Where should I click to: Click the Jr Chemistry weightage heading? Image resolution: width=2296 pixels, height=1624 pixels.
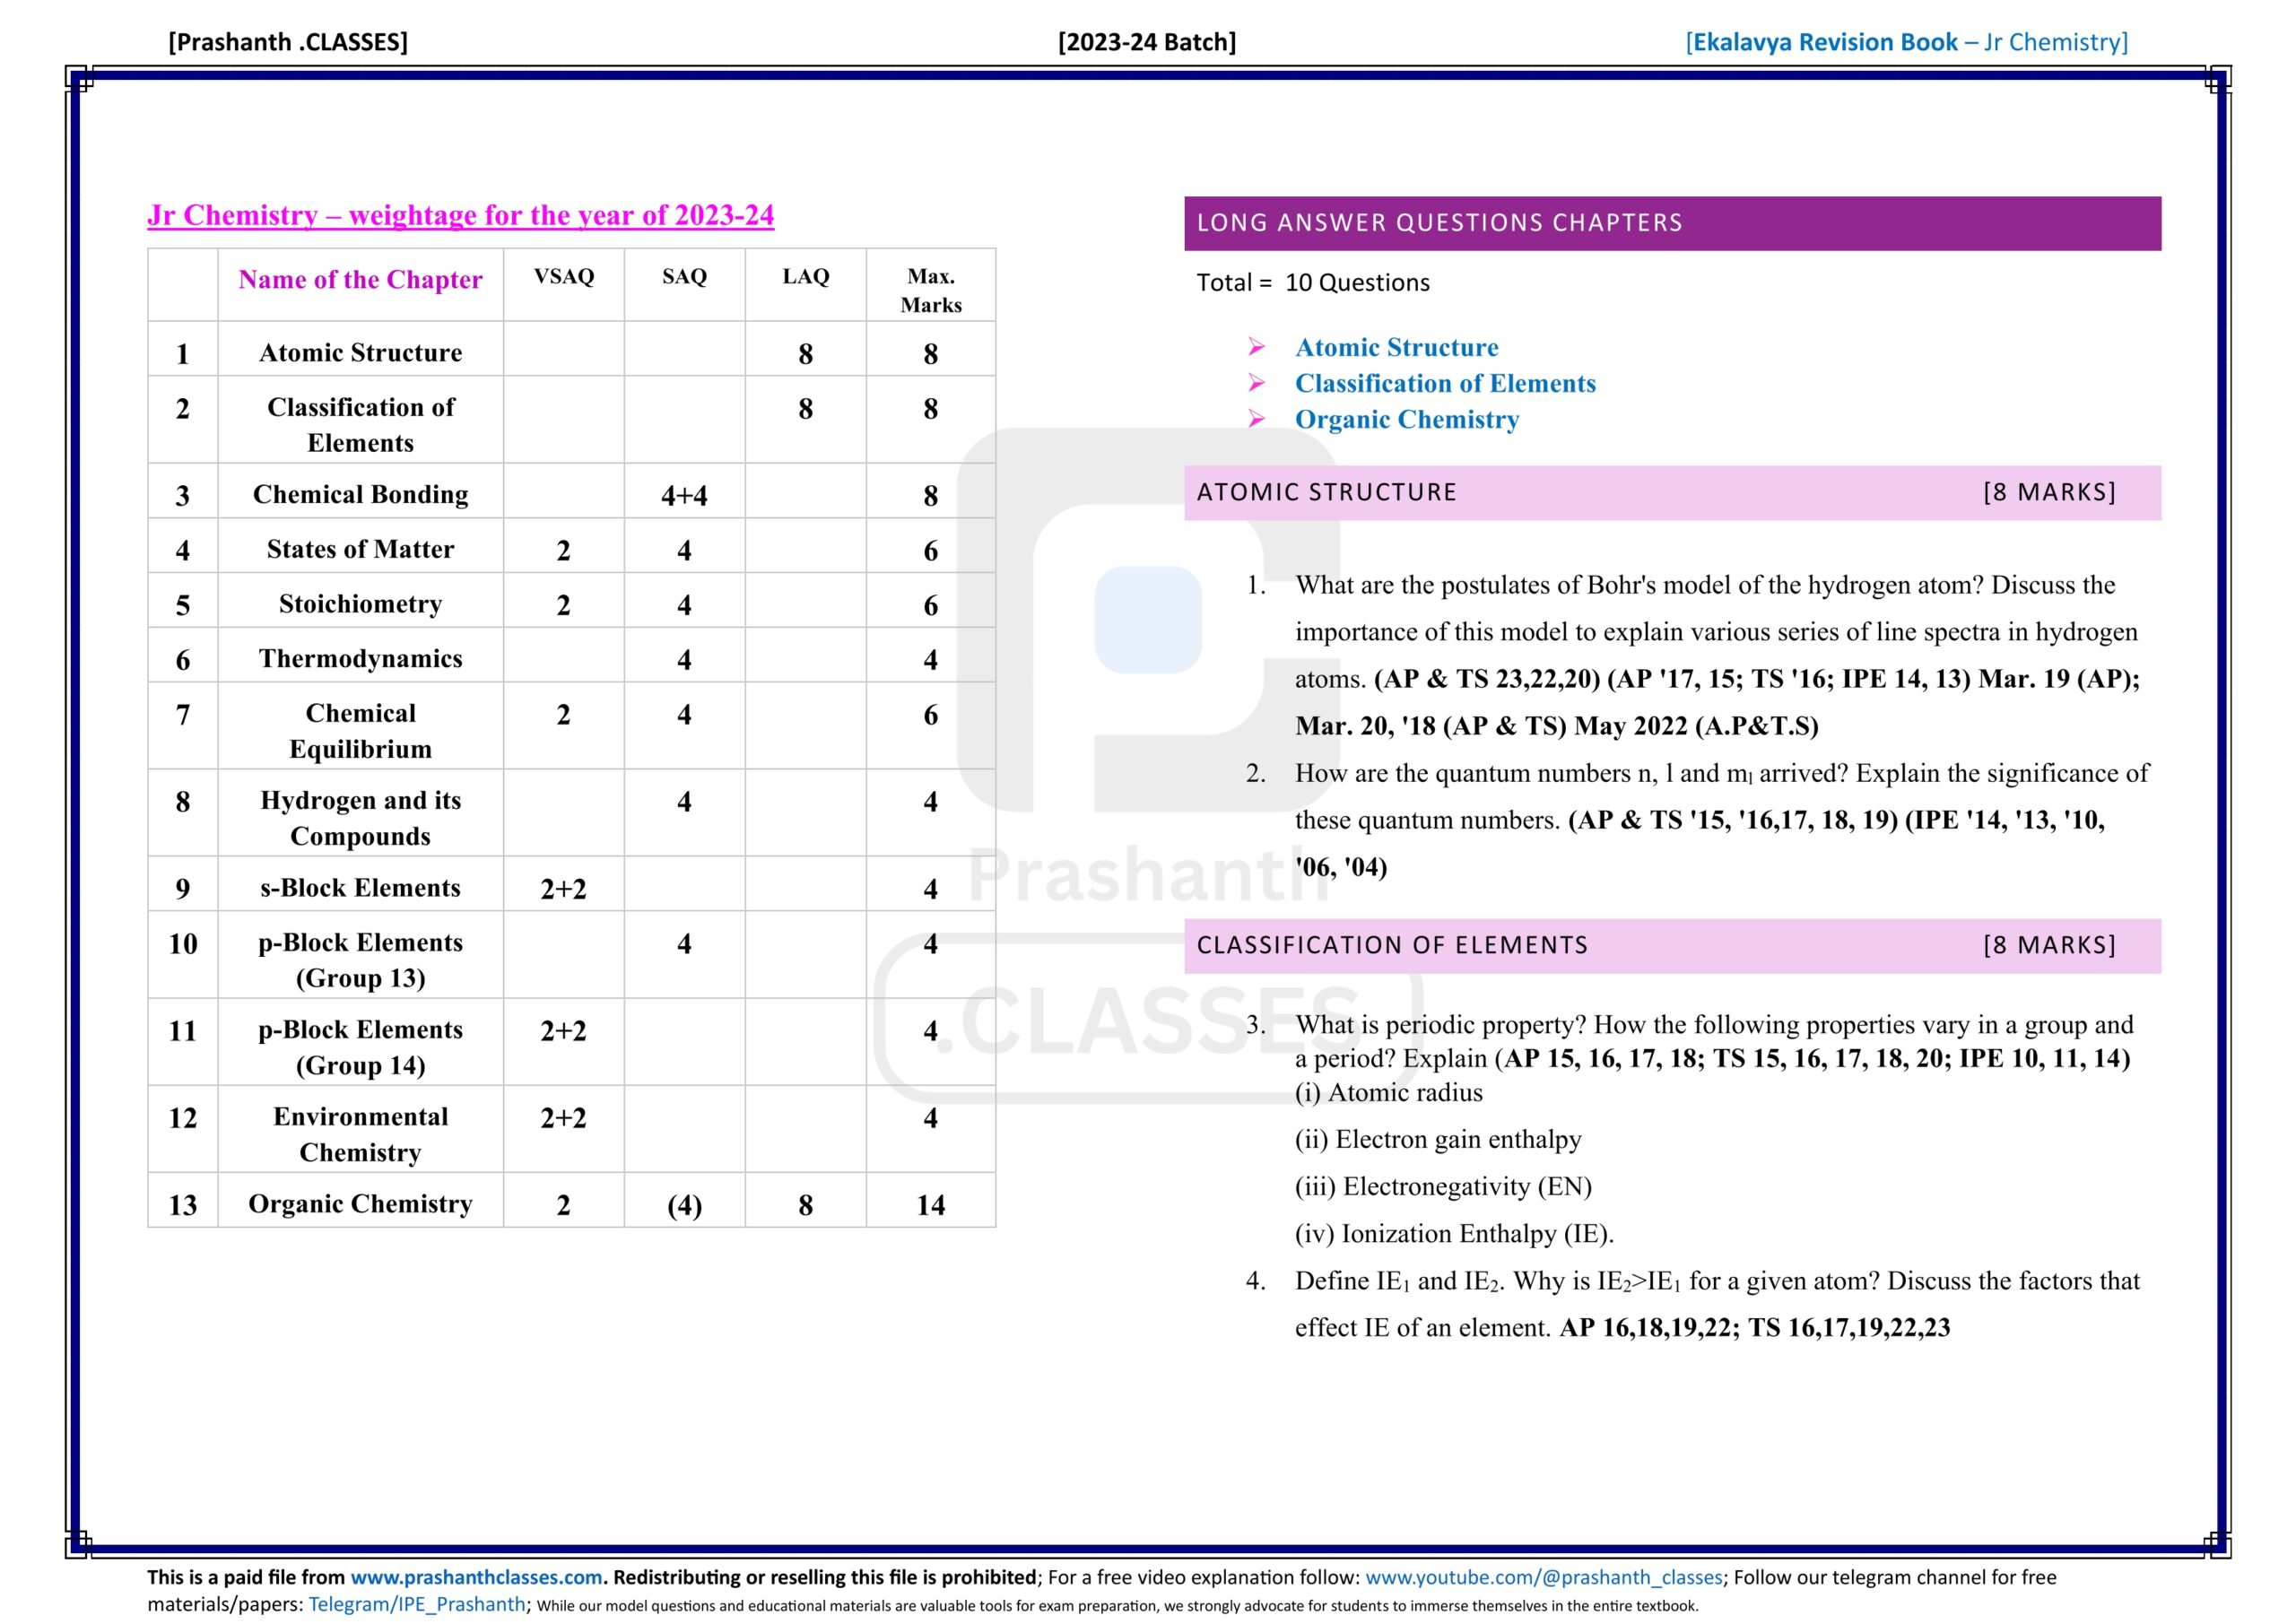pos(460,215)
